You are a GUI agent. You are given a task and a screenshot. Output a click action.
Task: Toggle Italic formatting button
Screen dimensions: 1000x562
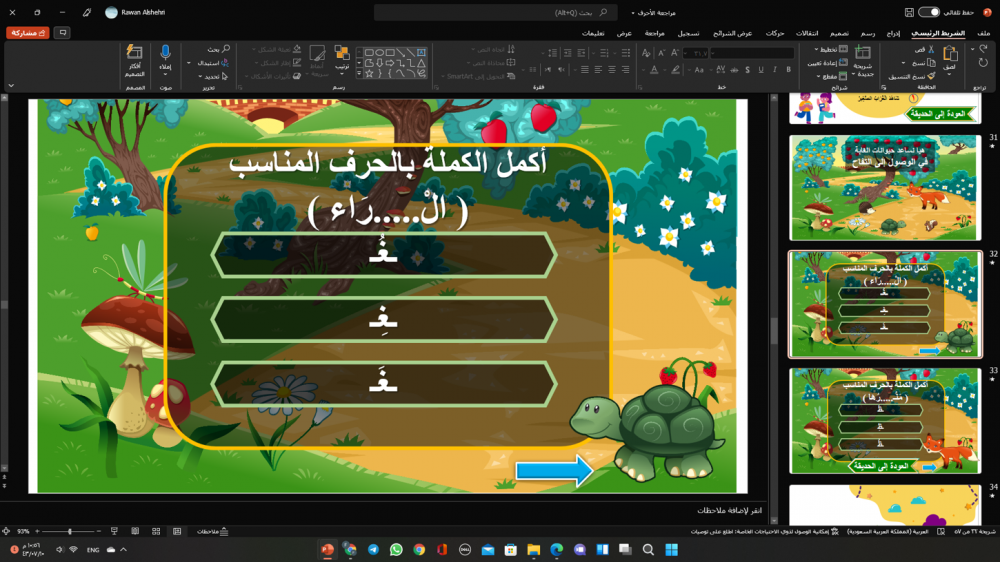[x=775, y=70]
